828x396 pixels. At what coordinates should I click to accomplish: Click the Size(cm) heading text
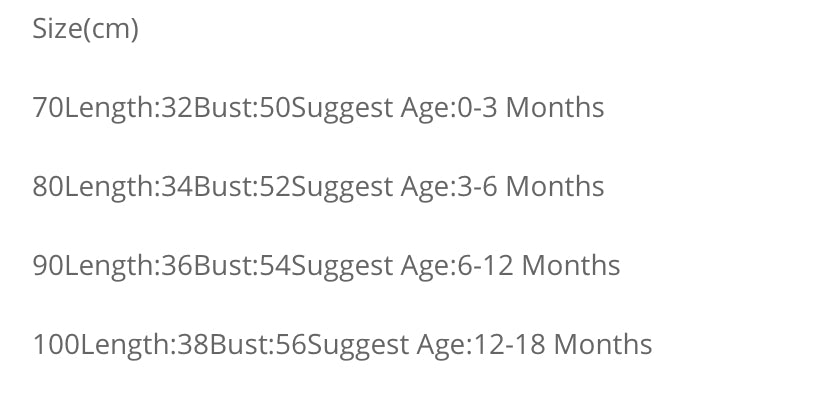86,29
